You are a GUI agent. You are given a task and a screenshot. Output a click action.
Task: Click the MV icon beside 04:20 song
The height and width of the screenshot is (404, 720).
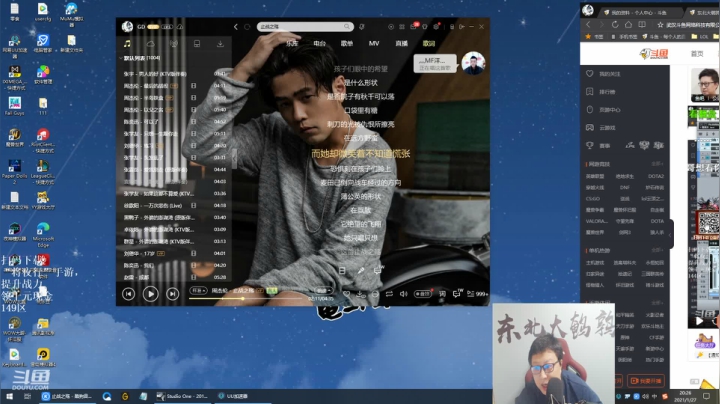(x=194, y=265)
